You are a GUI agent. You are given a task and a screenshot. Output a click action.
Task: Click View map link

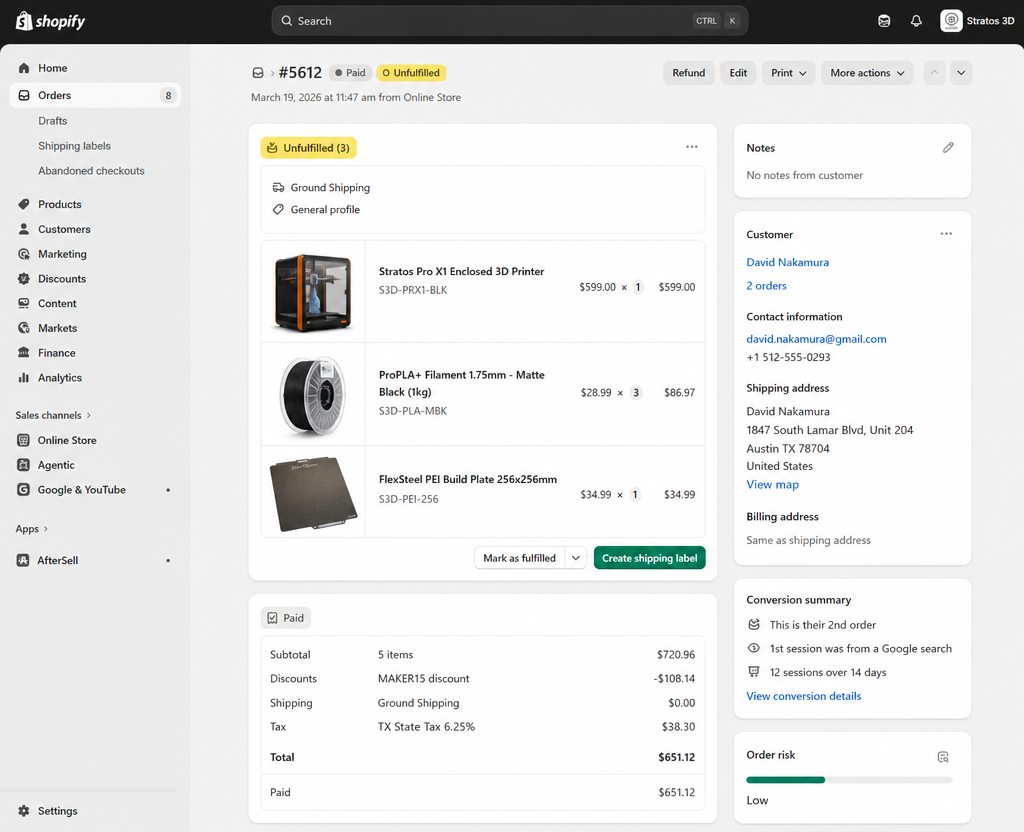pyautogui.click(x=773, y=485)
